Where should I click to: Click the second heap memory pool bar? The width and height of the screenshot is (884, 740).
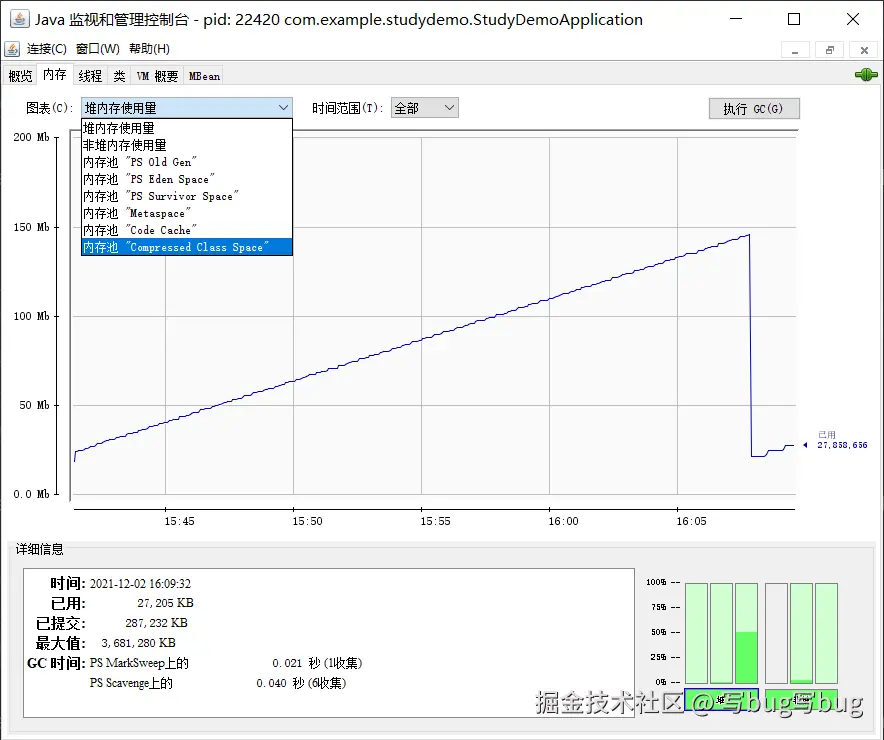click(x=721, y=633)
